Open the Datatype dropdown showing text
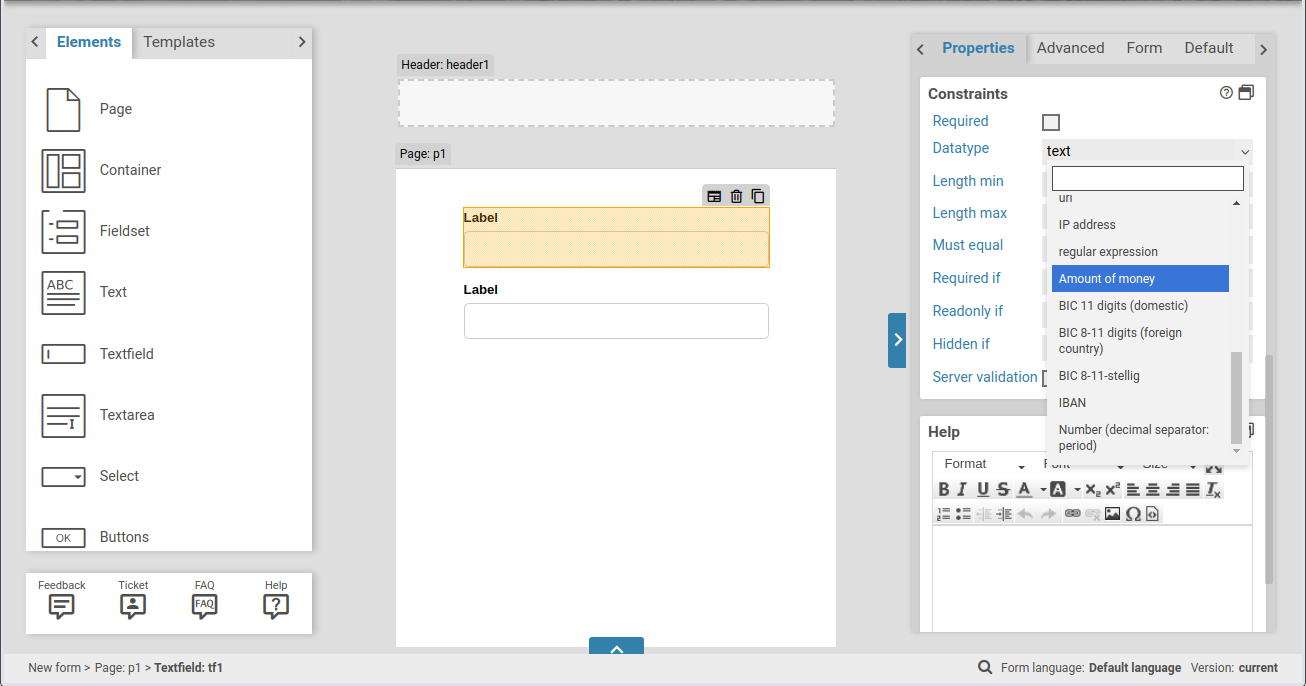The image size is (1306, 686). pyautogui.click(x=1146, y=151)
